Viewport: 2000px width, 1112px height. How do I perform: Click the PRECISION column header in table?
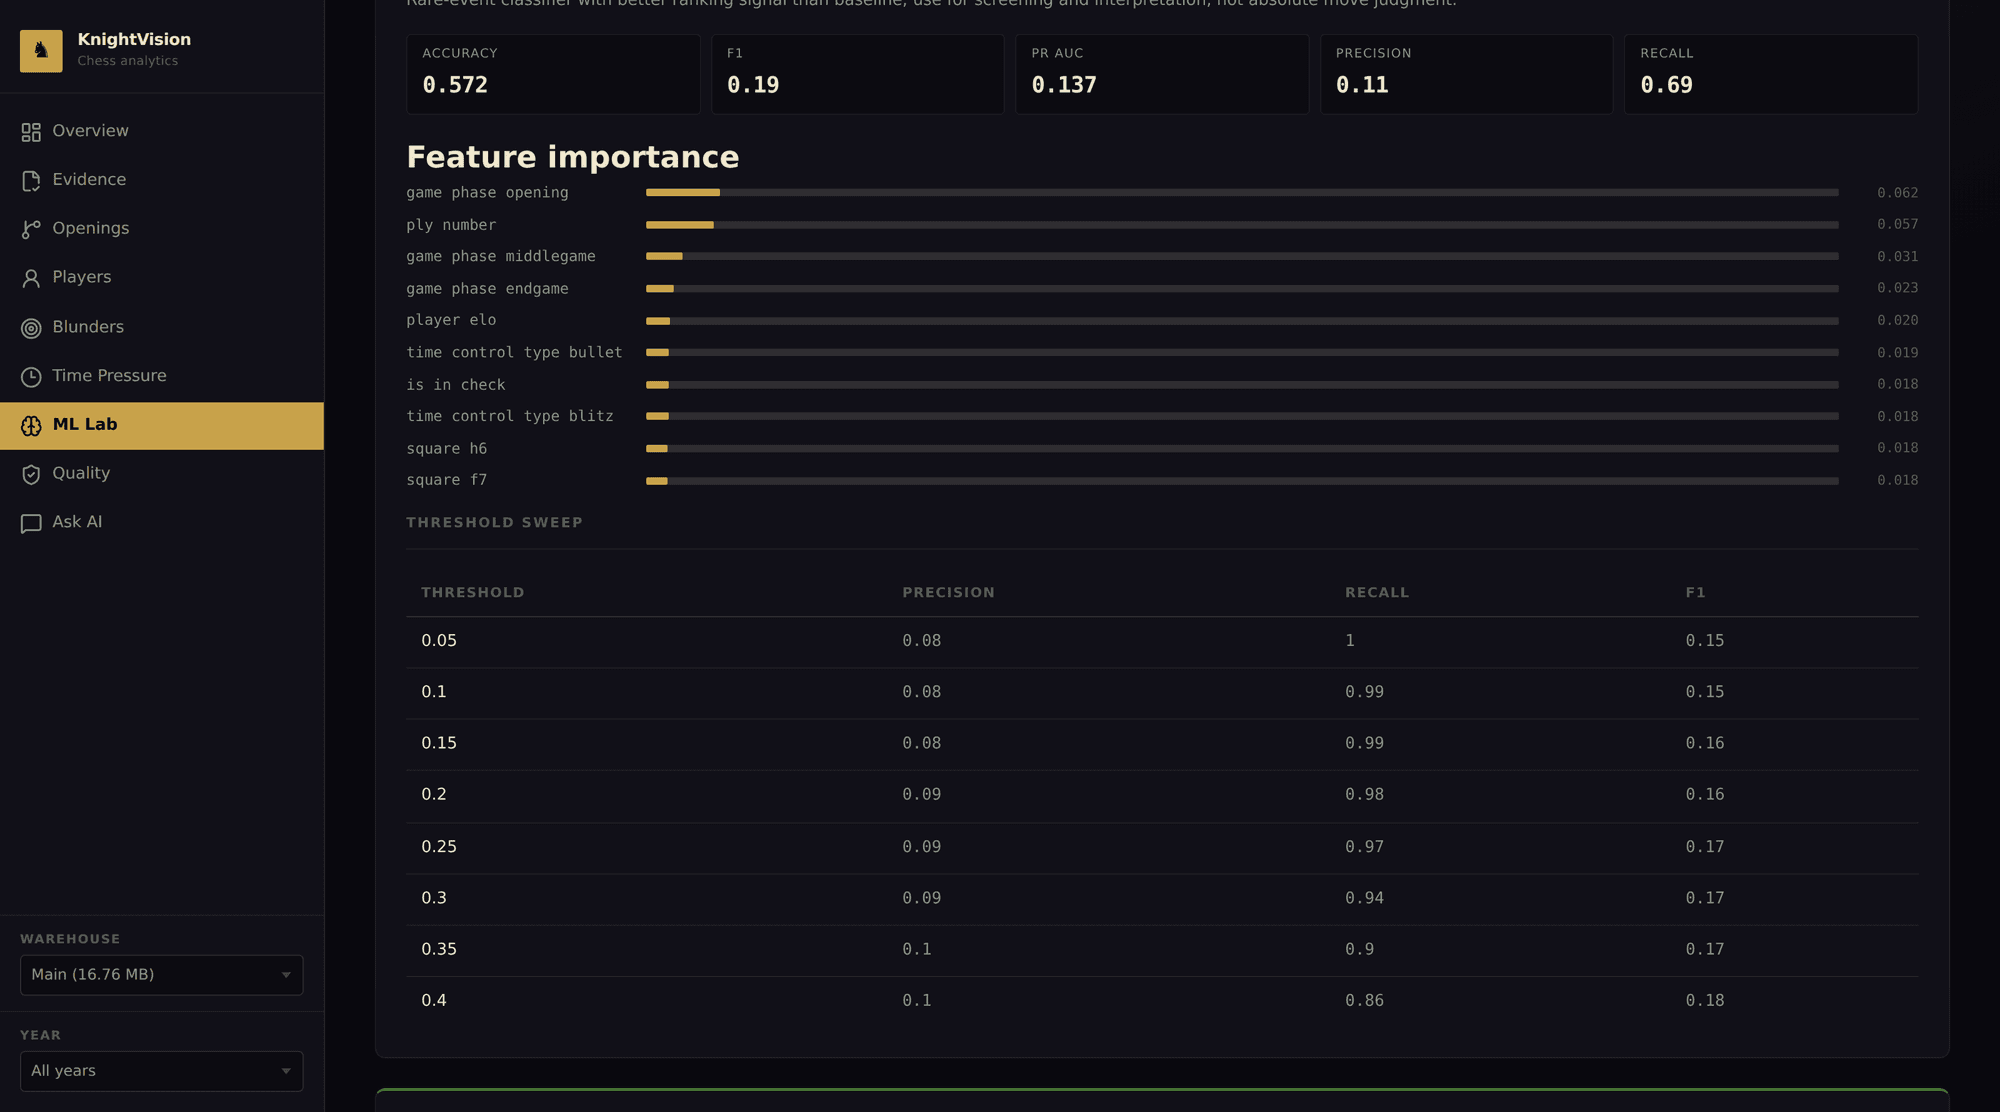click(x=949, y=593)
